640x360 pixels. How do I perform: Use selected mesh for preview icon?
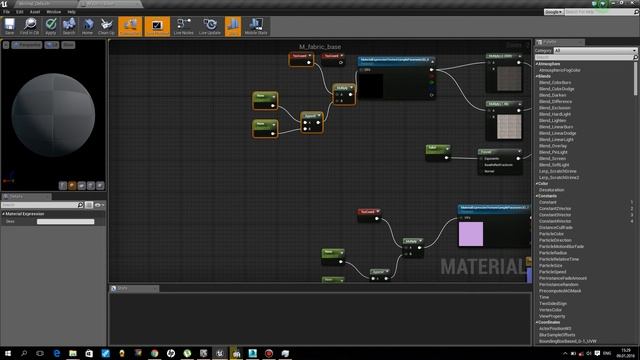[100, 186]
